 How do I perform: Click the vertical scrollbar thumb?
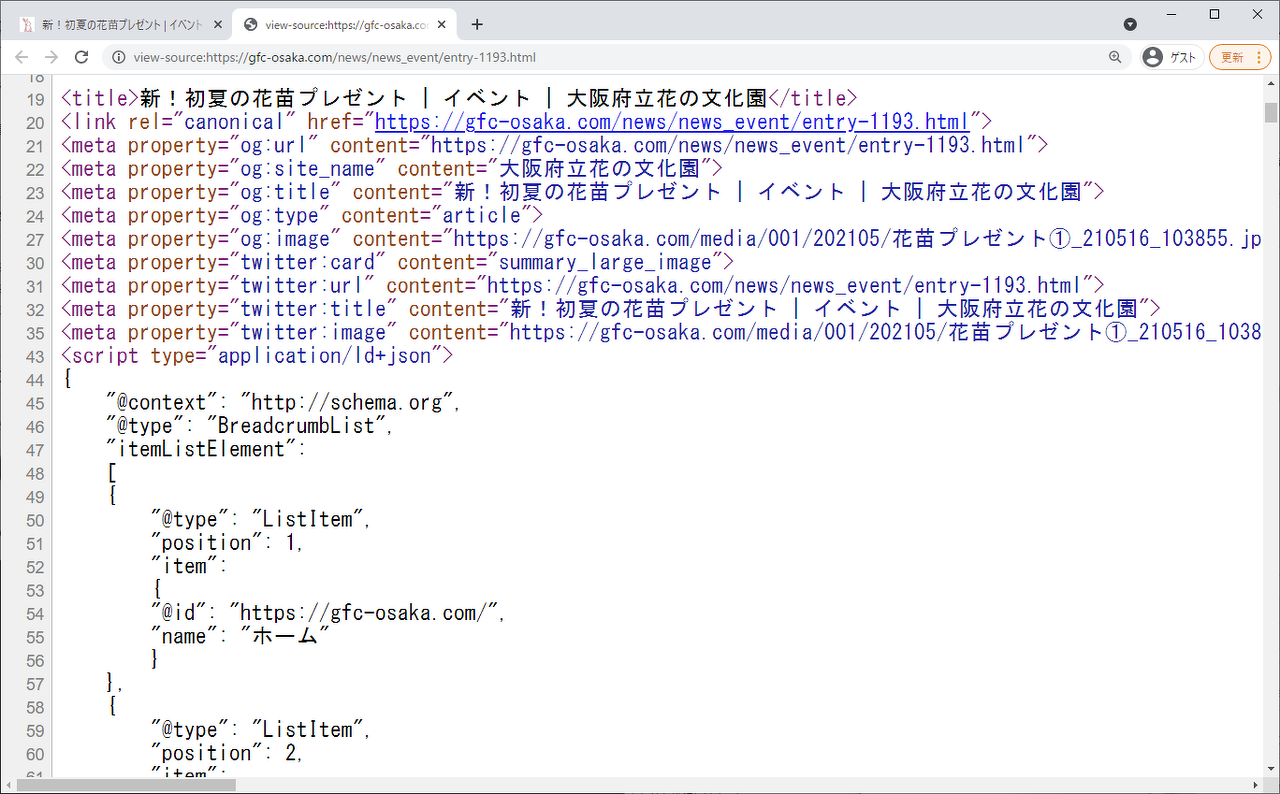[1271, 111]
